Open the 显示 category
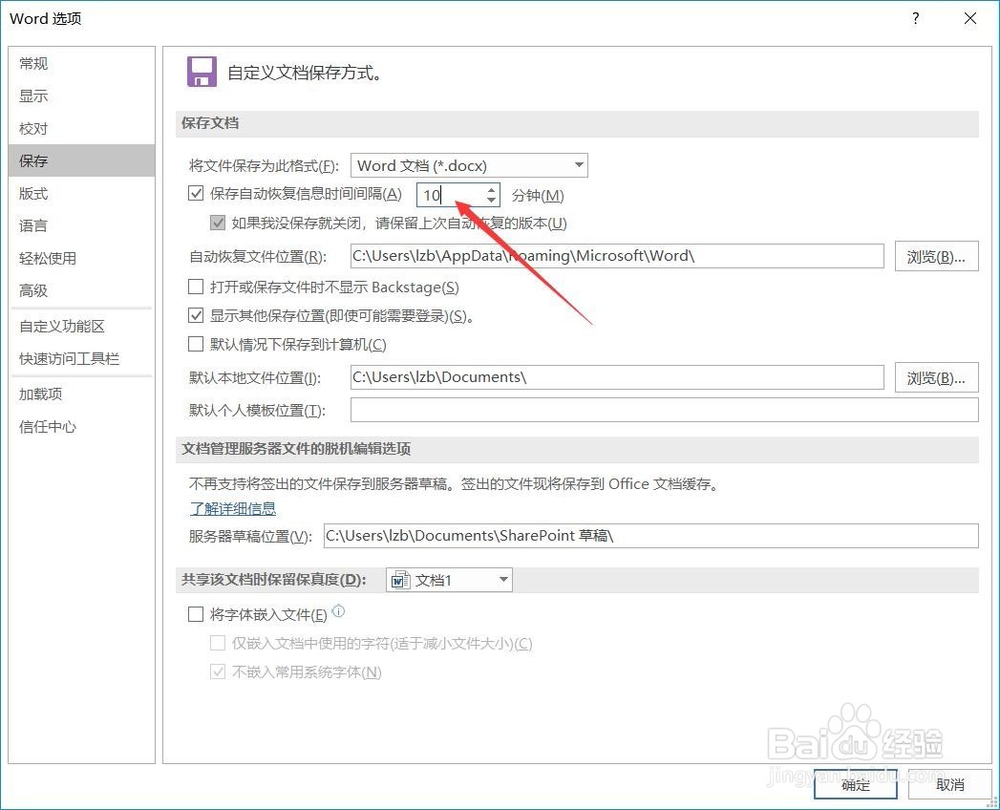 pos(82,96)
